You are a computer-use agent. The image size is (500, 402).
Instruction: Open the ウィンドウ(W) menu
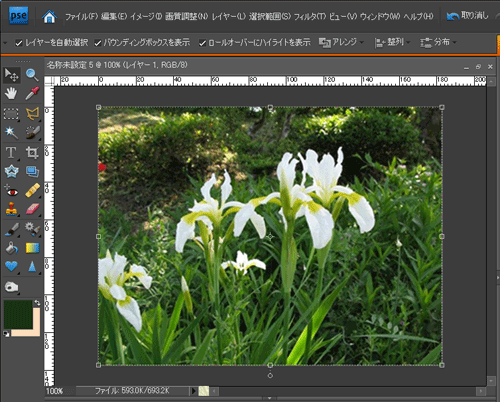pos(380,16)
